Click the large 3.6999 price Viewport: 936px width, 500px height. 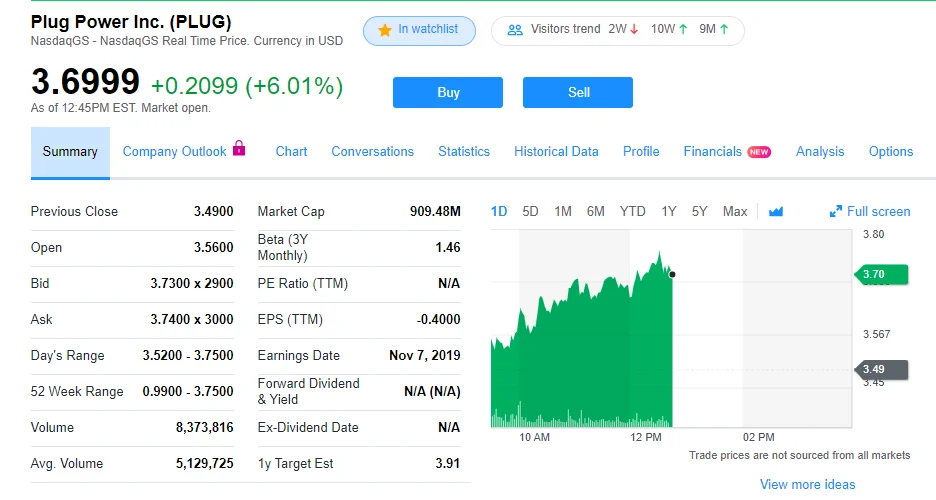(x=85, y=82)
